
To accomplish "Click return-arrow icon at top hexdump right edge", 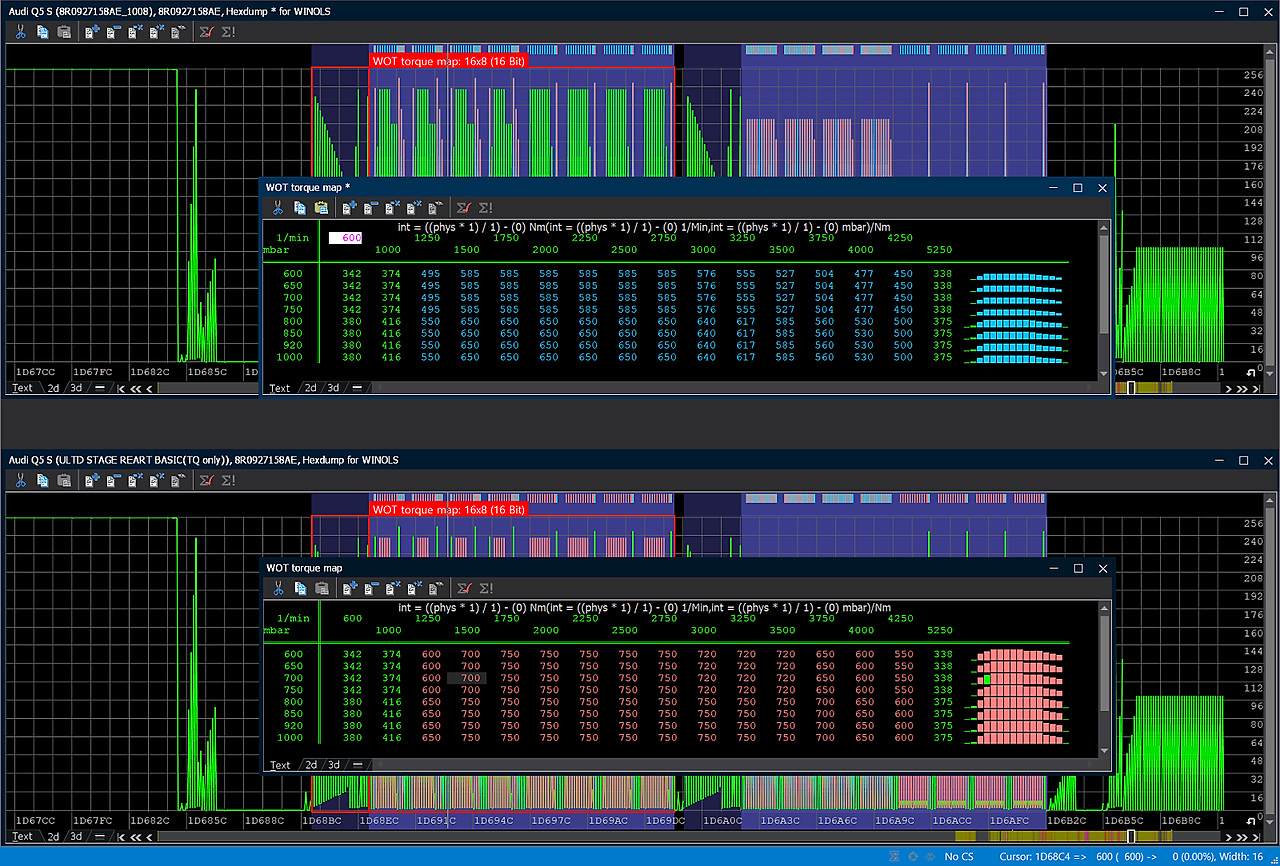I will [x=1250, y=372].
